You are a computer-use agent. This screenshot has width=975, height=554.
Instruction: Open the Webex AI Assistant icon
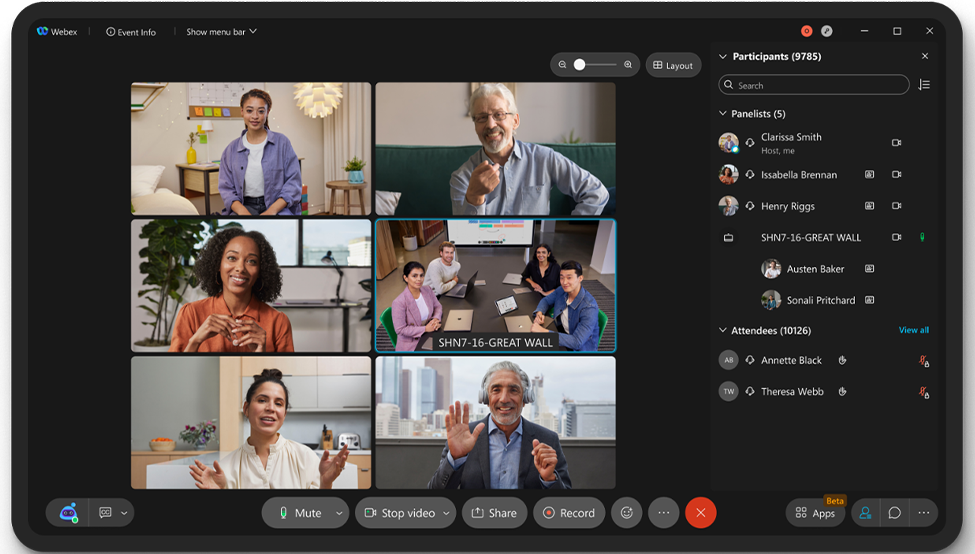click(x=68, y=513)
